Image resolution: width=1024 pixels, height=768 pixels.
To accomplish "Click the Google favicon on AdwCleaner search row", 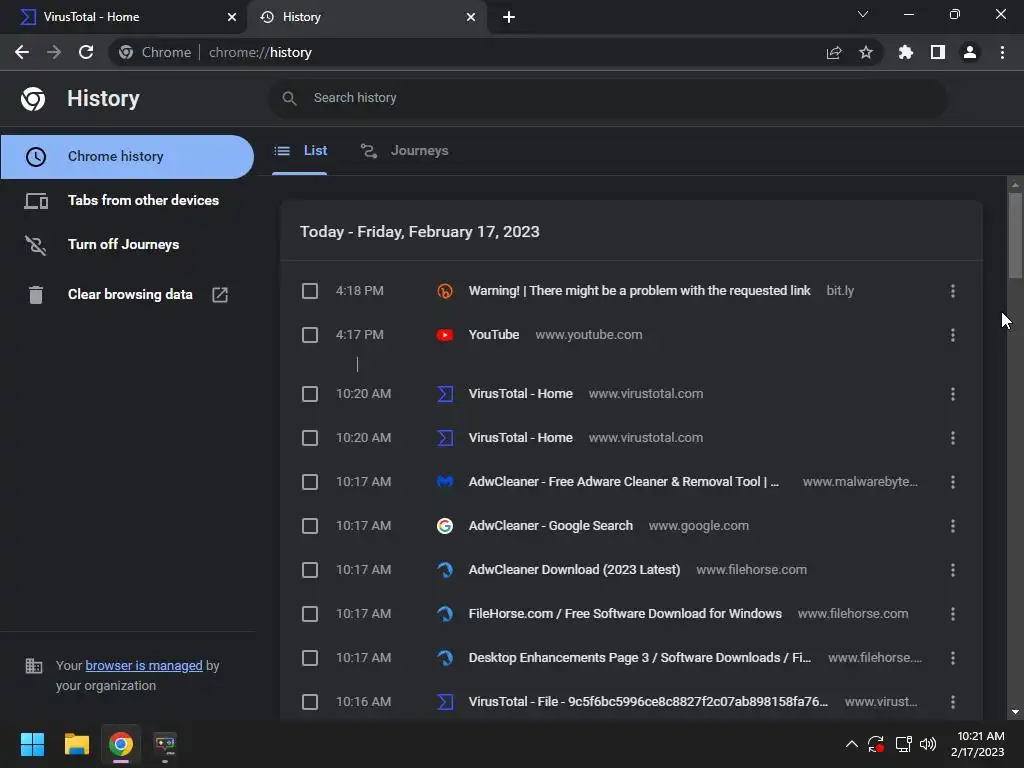I will pos(445,526).
